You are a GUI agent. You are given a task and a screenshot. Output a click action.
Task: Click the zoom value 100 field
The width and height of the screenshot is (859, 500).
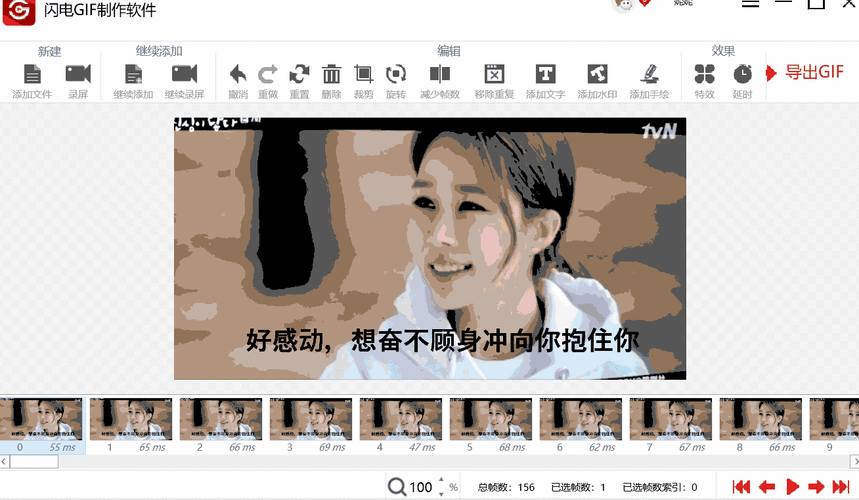point(421,487)
